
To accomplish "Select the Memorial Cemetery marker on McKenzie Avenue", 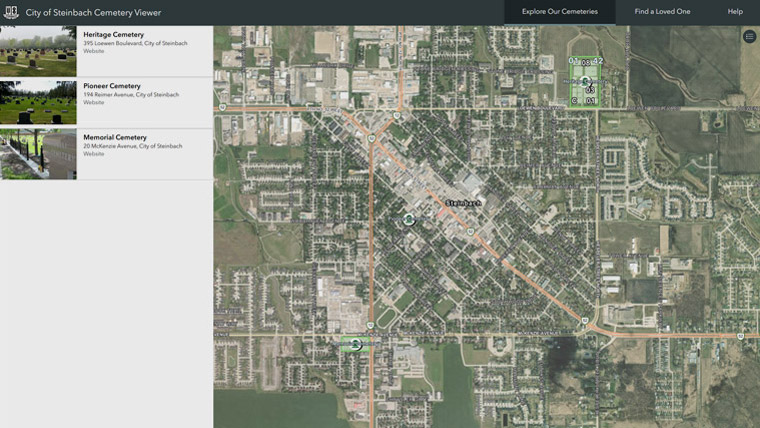I will 355,344.
